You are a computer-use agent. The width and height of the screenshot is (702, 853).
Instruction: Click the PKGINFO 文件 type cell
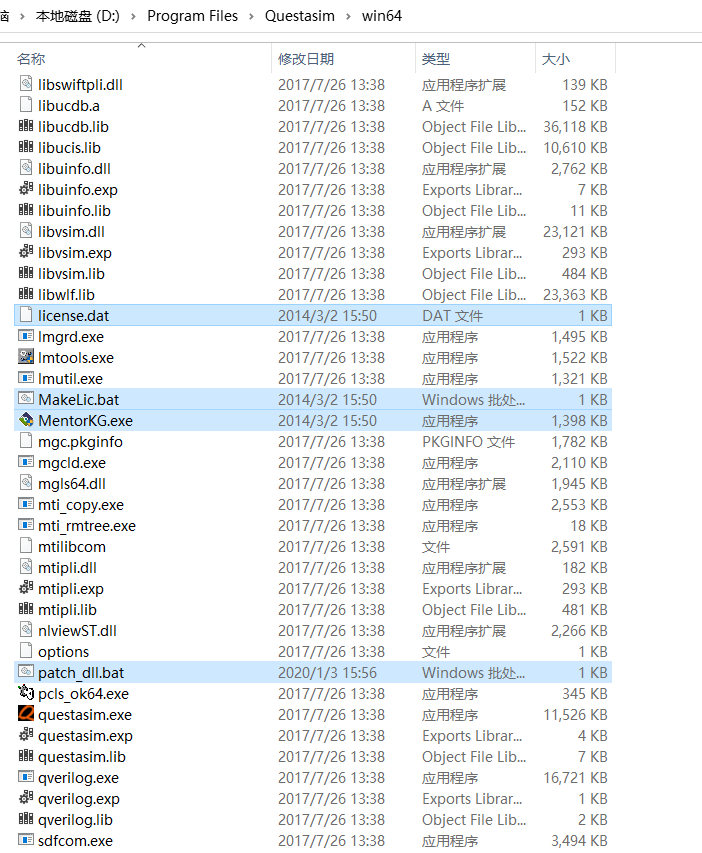click(x=469, y=442)
